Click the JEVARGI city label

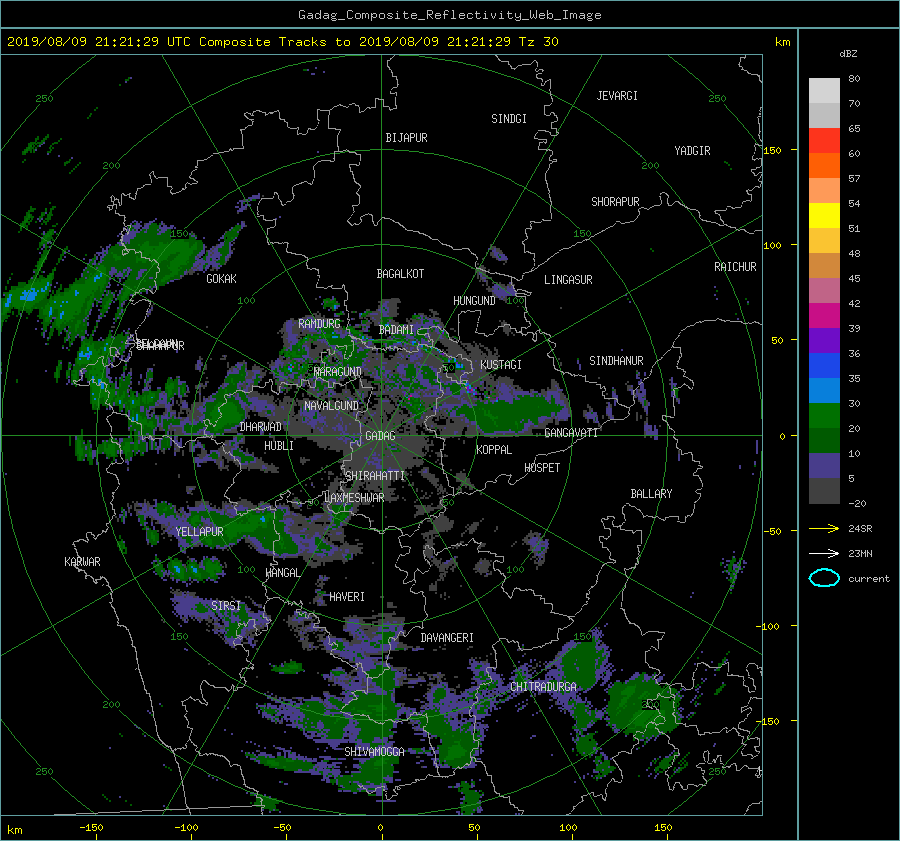pos(617,96)
